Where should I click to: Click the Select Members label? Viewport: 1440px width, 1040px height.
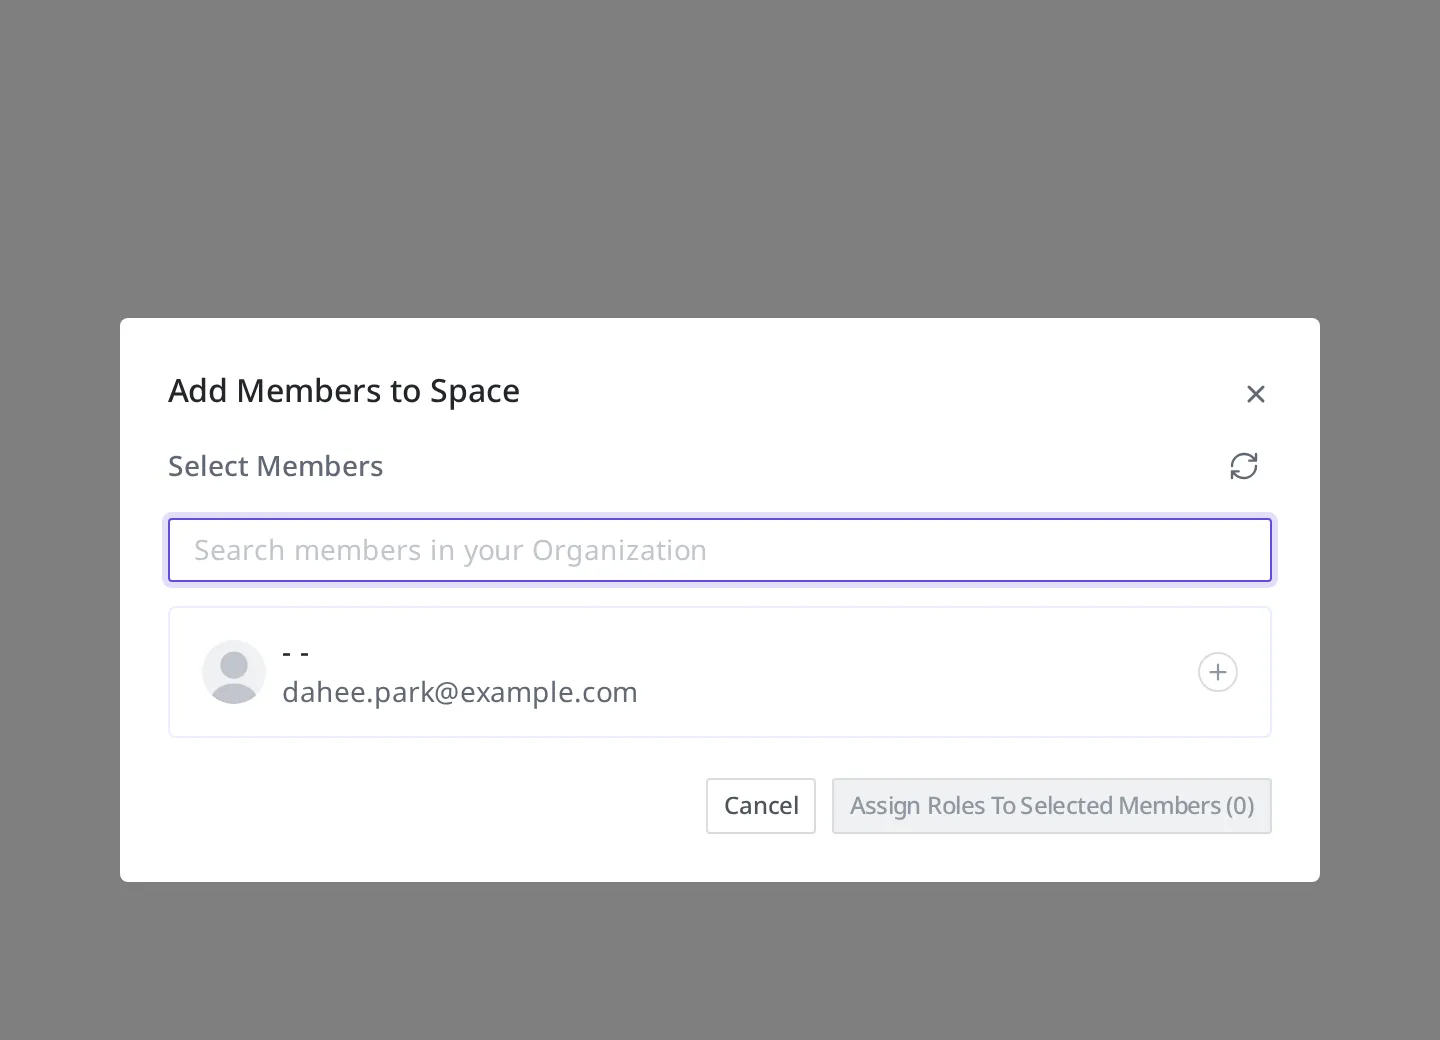coord(276,466)
